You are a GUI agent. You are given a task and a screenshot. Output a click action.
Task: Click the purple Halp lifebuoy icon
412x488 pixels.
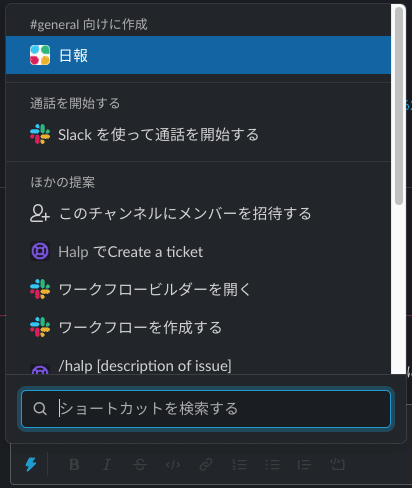pos(40,251)
